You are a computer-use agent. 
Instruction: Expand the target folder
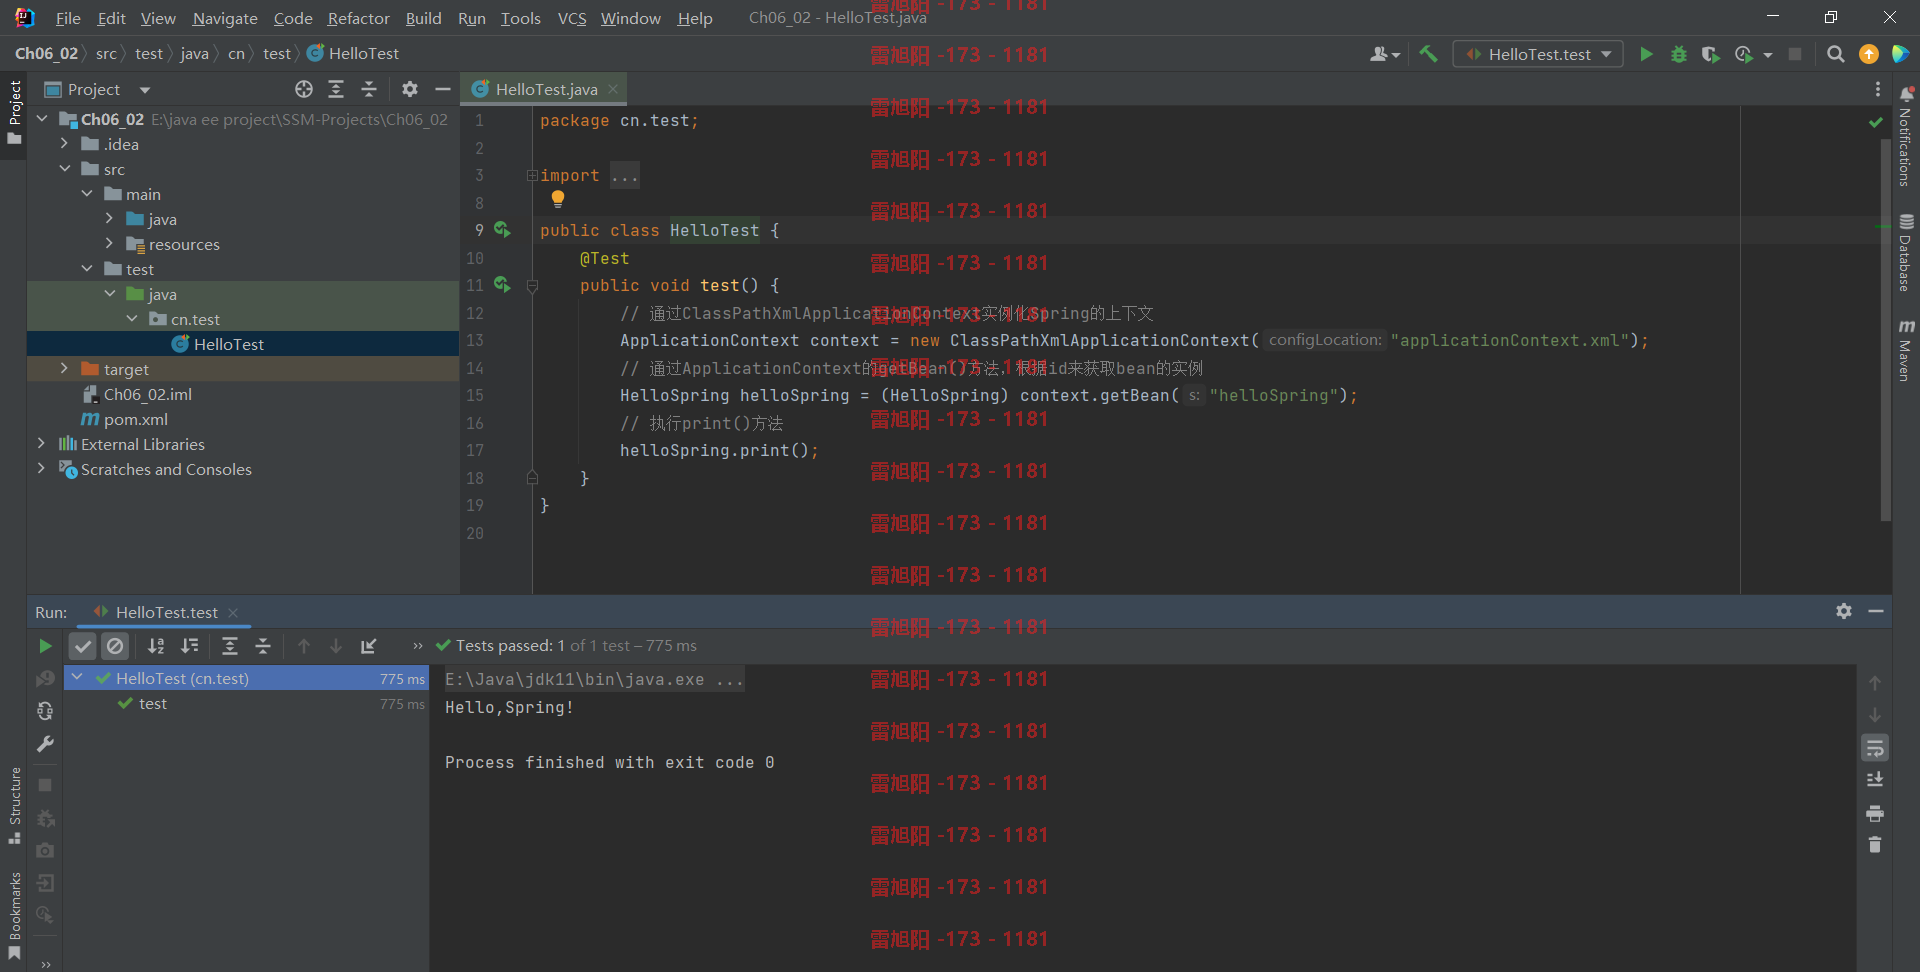(x=64, y=369)
